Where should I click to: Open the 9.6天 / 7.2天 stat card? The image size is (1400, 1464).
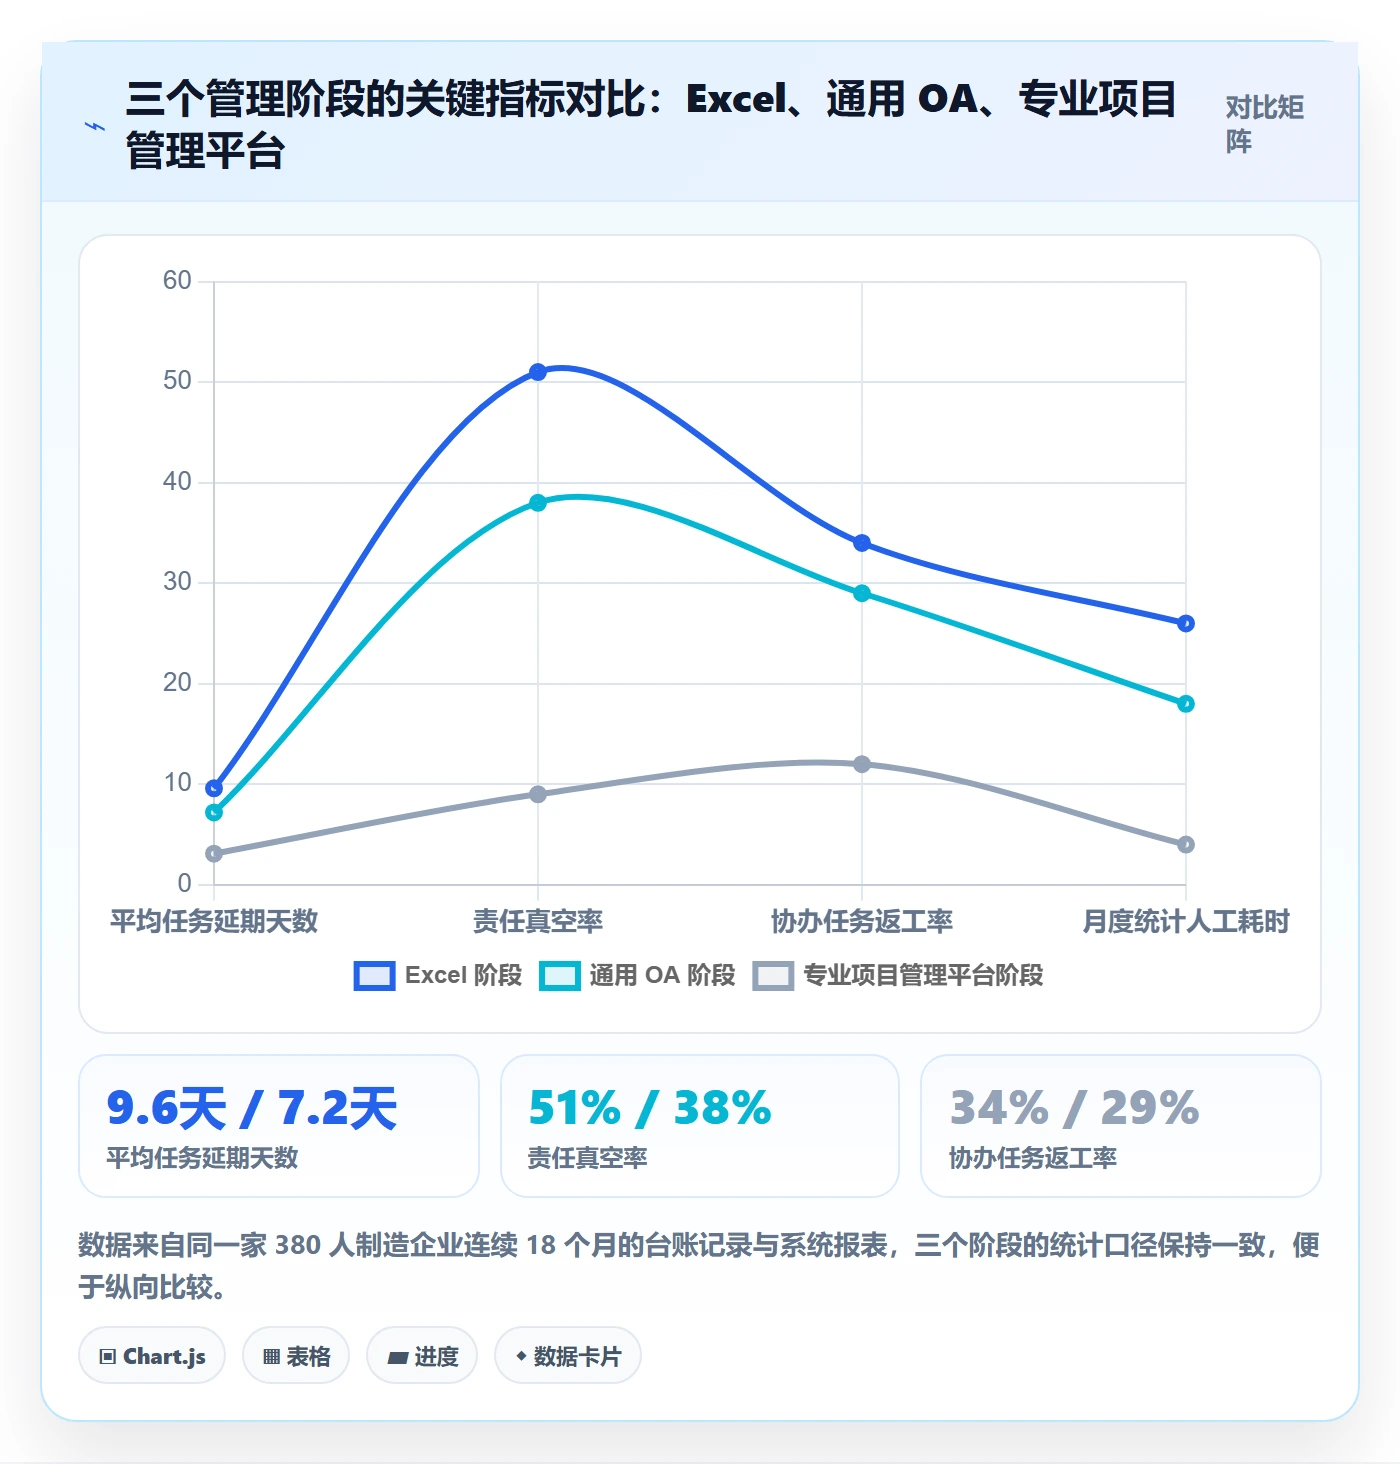pyautogui.click(x=279, y=1126)
